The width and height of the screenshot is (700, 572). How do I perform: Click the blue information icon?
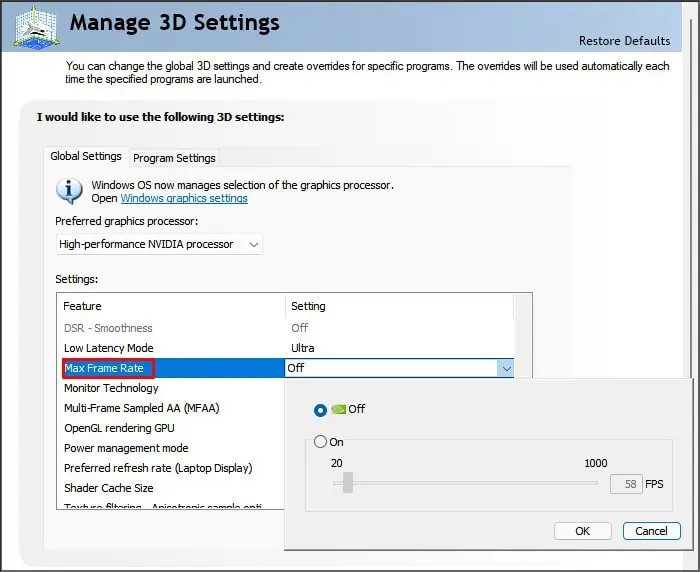(69, 191)
